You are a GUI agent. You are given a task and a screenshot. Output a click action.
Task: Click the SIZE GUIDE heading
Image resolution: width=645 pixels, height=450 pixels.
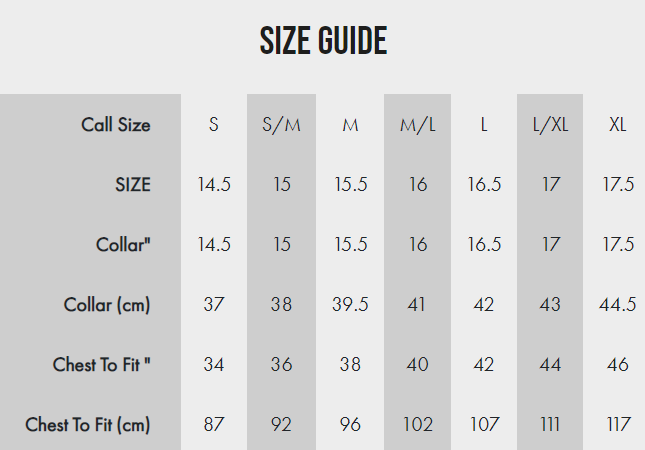coord(323,40)
